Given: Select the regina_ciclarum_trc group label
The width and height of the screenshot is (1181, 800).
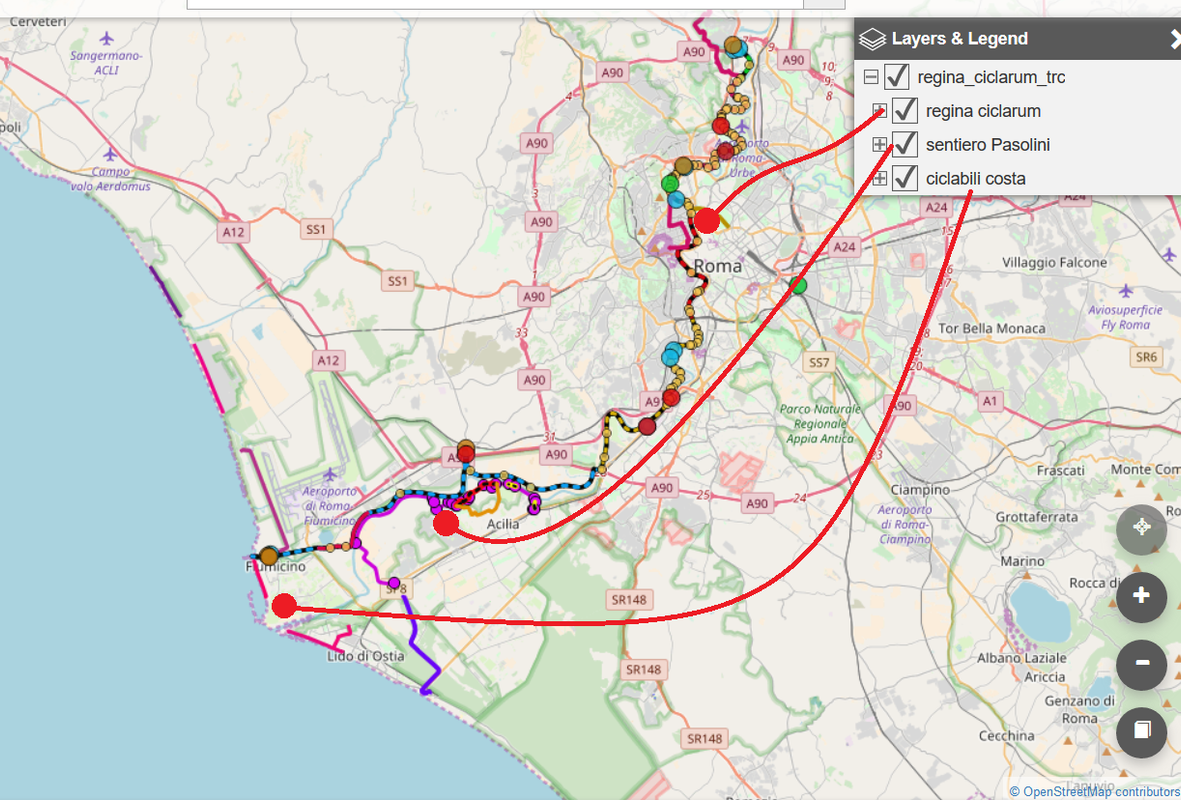Looking at the screenshot, I should pos(991,78).
